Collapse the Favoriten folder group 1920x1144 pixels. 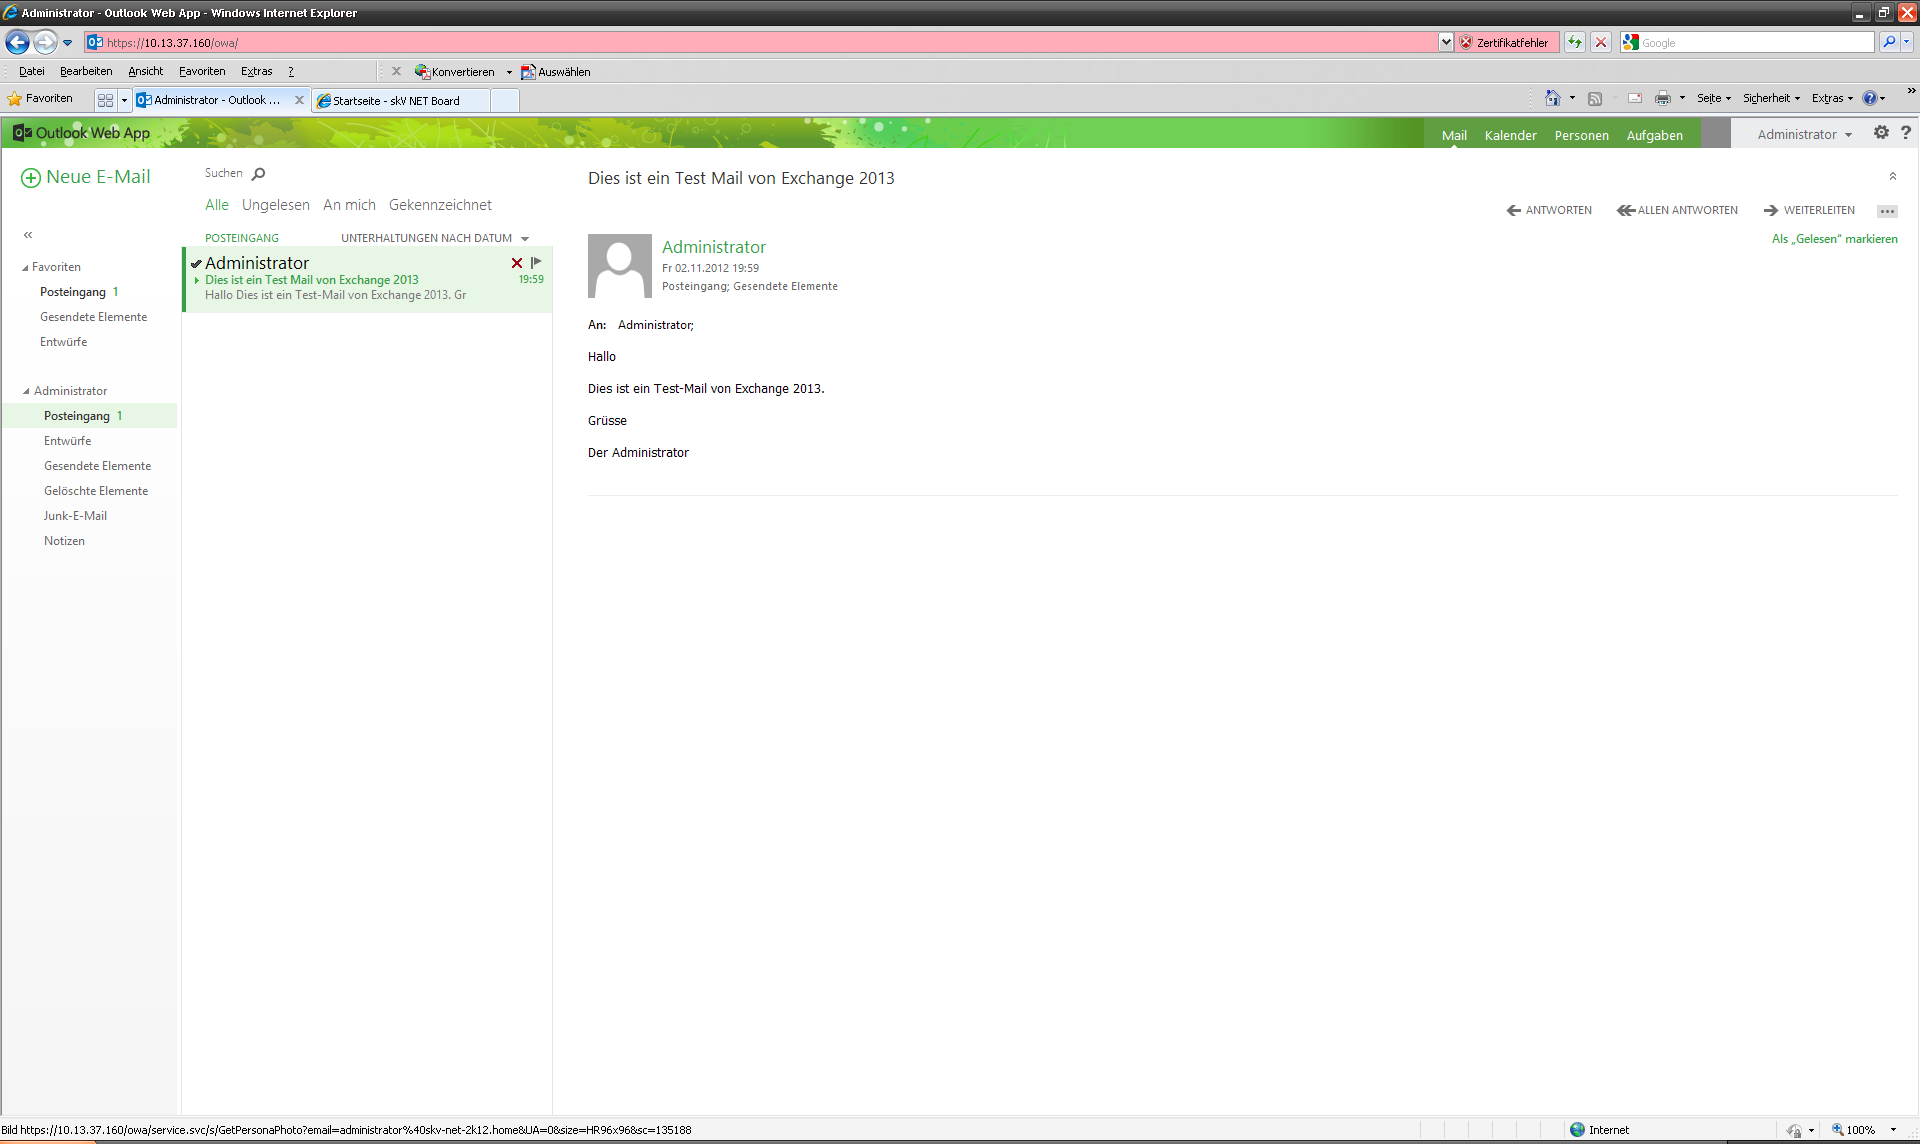[25, 268]
